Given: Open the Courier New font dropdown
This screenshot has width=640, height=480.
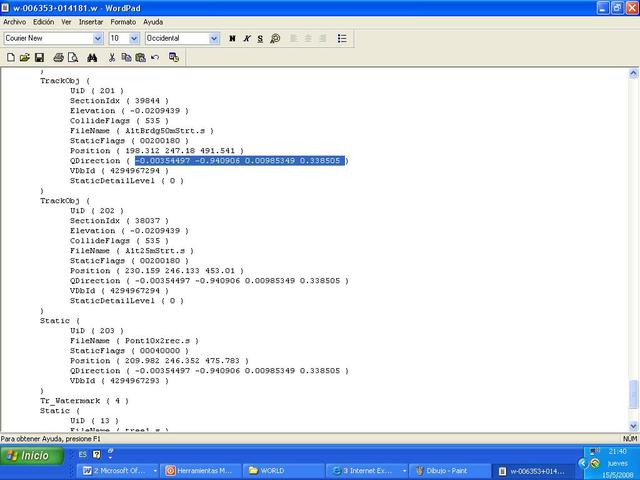Looking at the screenshot, I should coord(98,39).
